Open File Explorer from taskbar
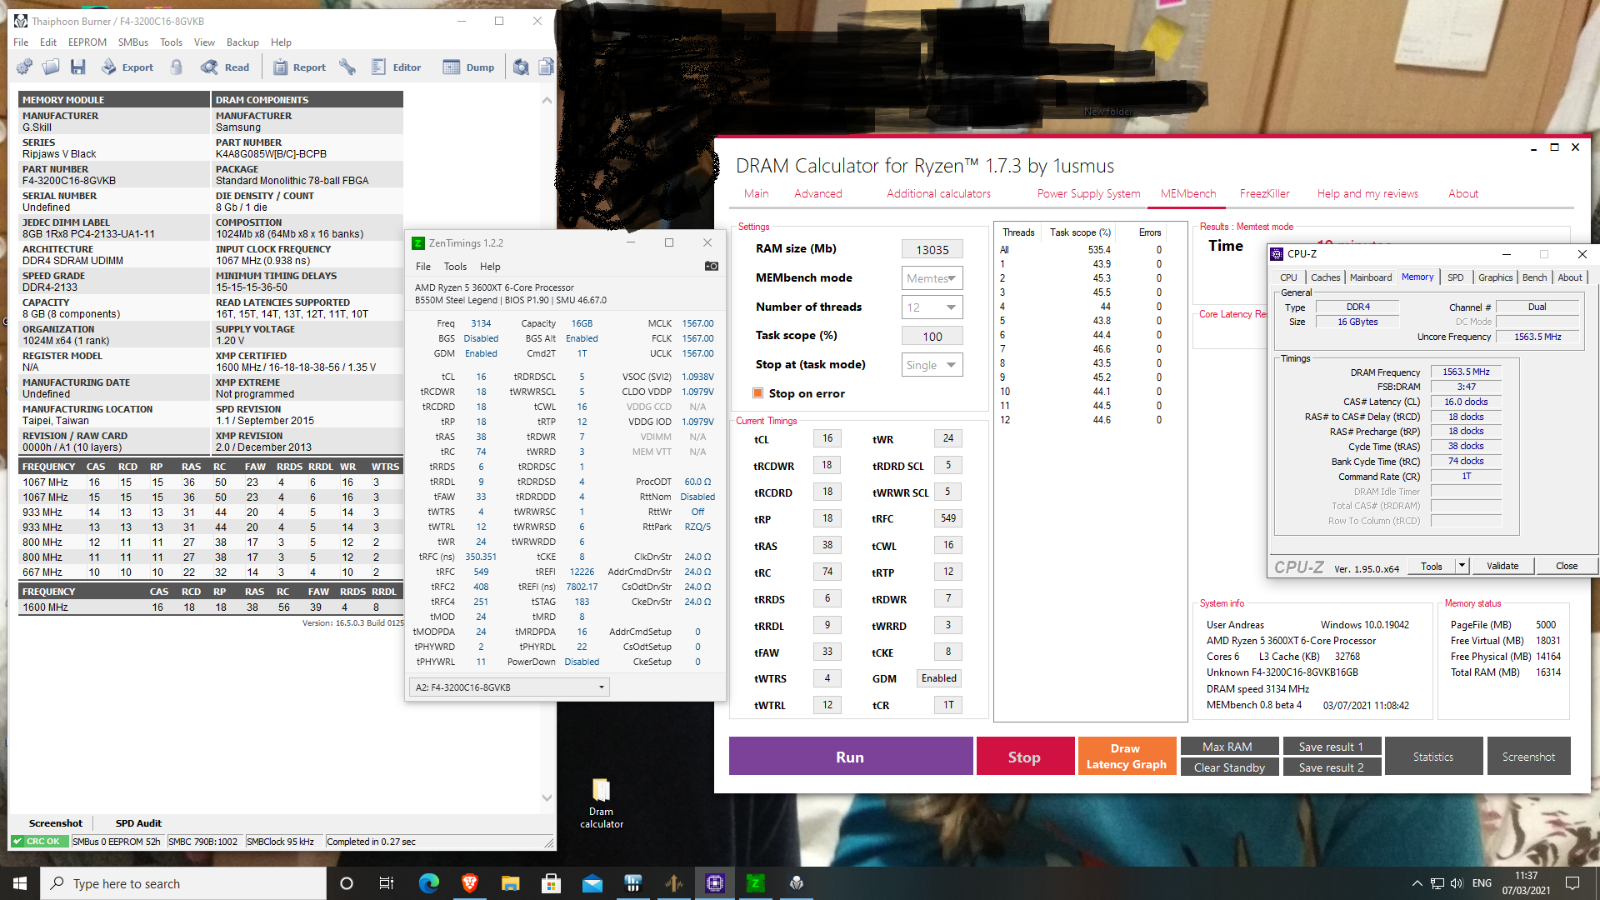This screenshot has width=1600, height=900. 511,883
